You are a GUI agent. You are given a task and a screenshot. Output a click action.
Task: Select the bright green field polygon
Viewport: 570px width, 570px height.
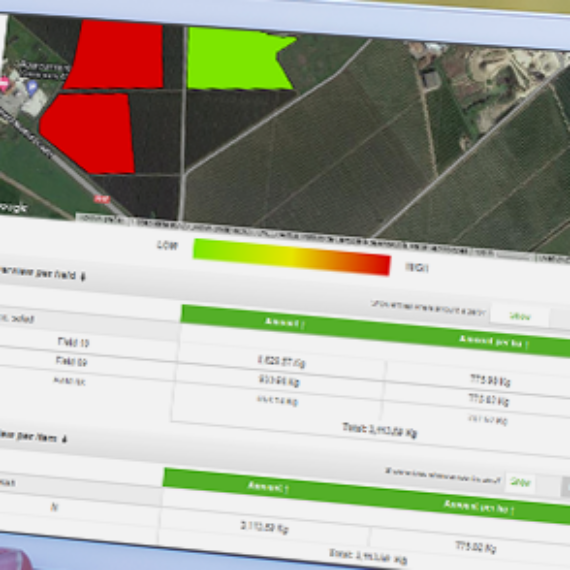coord(236,59)
